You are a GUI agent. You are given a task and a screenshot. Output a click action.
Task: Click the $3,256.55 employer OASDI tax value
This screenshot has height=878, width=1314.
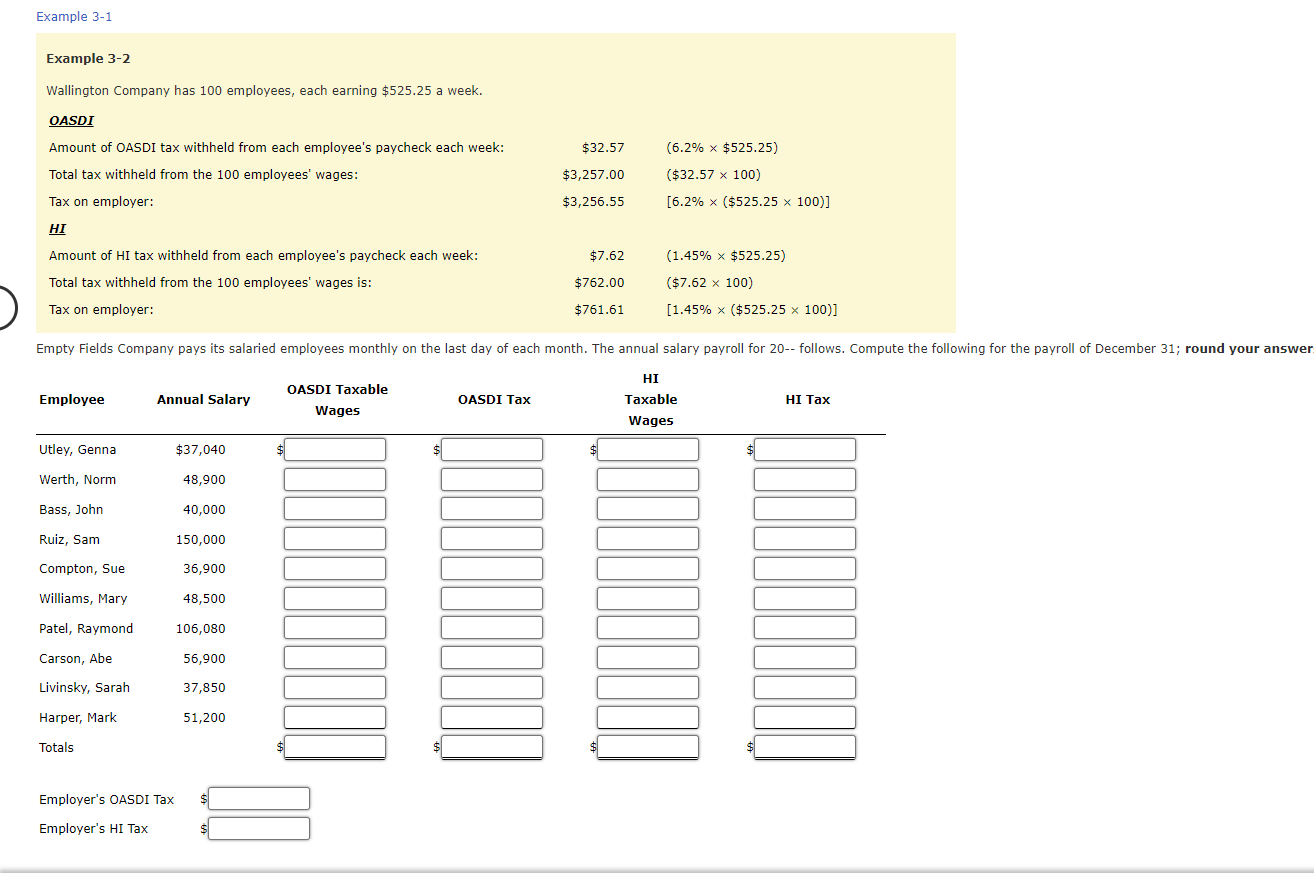coord(593,202)
